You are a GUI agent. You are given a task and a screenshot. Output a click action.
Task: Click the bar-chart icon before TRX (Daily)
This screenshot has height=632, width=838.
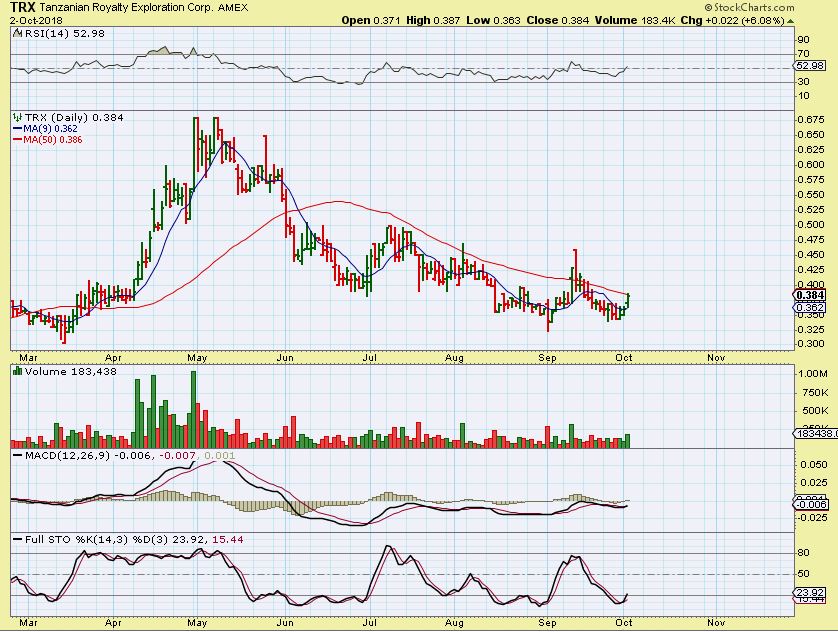[18, 117]
